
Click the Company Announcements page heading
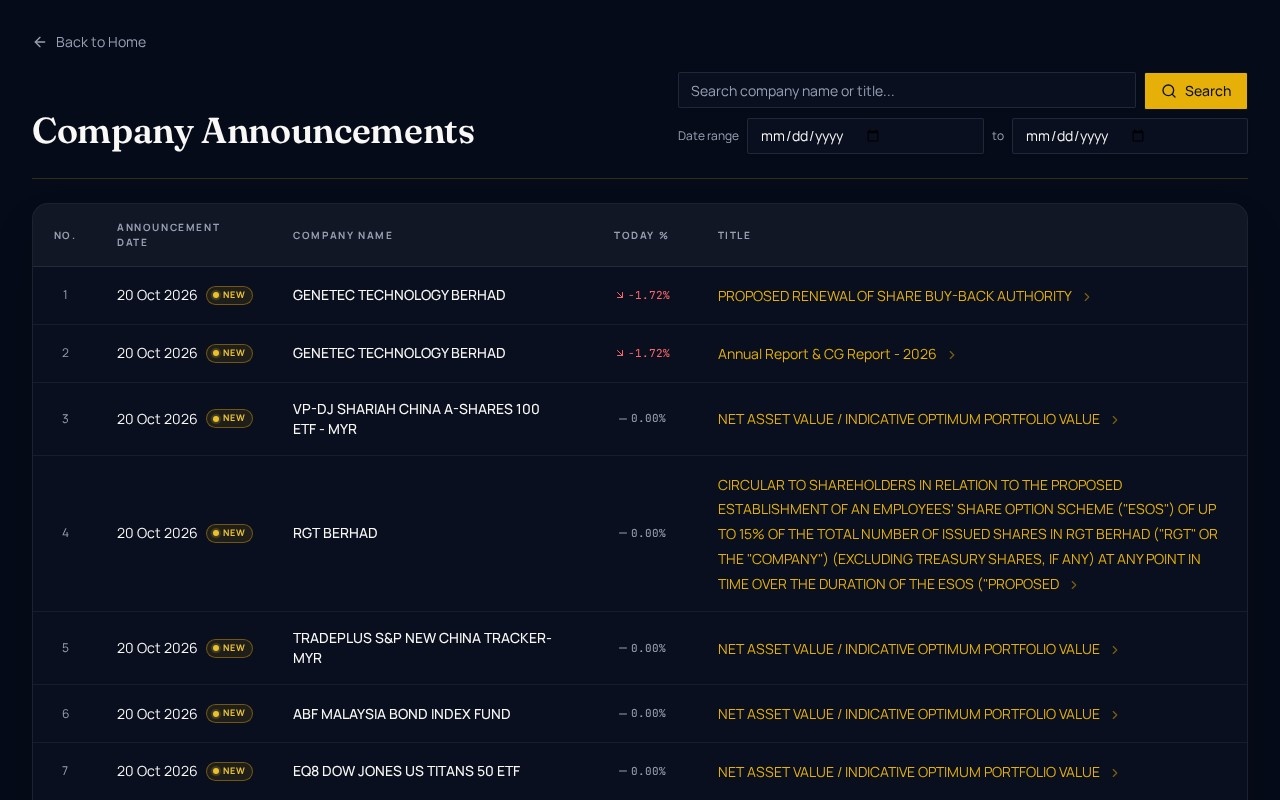253,131
